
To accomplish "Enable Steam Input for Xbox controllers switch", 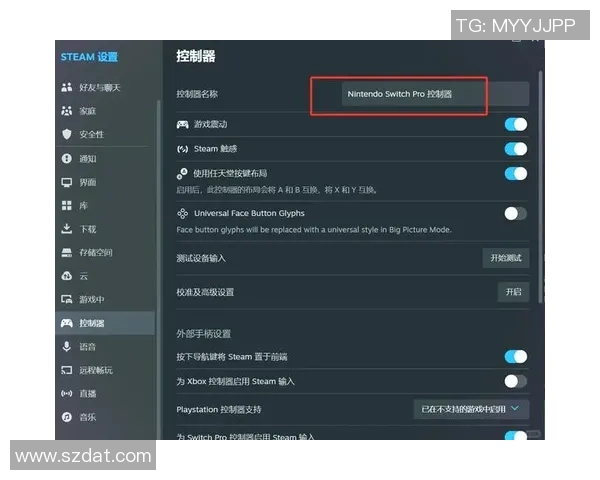I will (x=516, y=381).
